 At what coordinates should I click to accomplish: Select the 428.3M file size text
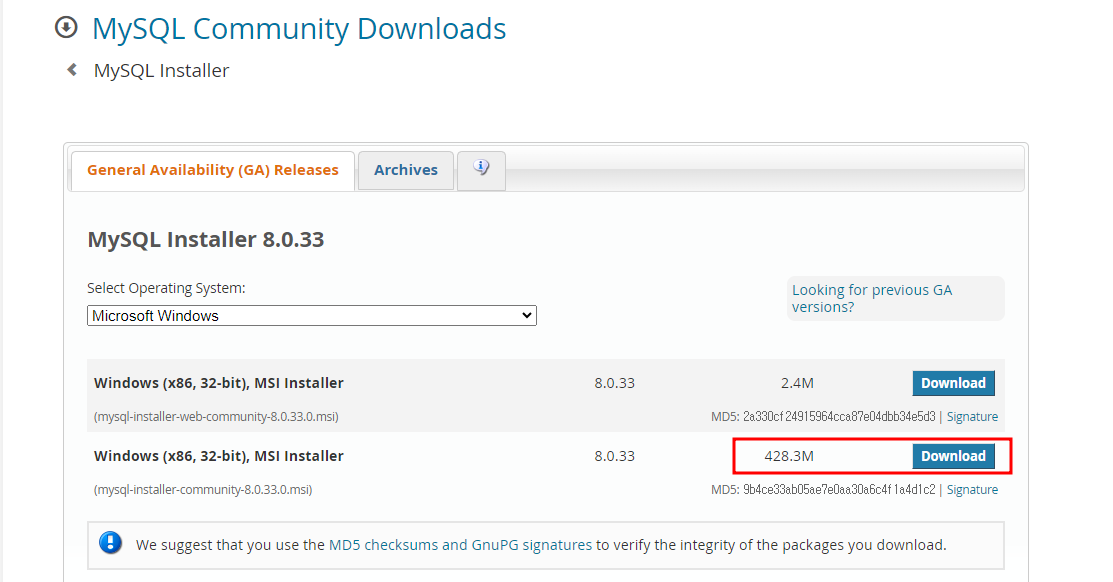point(789,456)
